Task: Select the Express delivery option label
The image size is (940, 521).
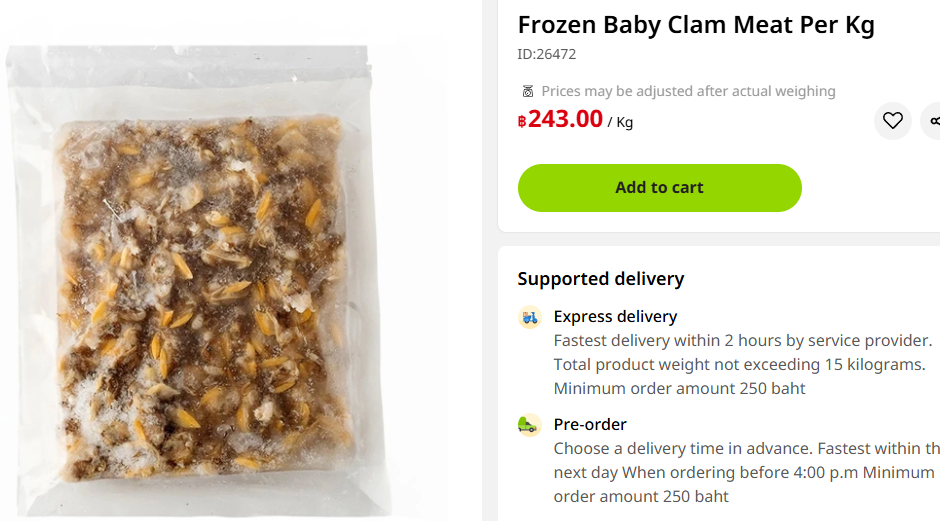Action: (615, 317)
